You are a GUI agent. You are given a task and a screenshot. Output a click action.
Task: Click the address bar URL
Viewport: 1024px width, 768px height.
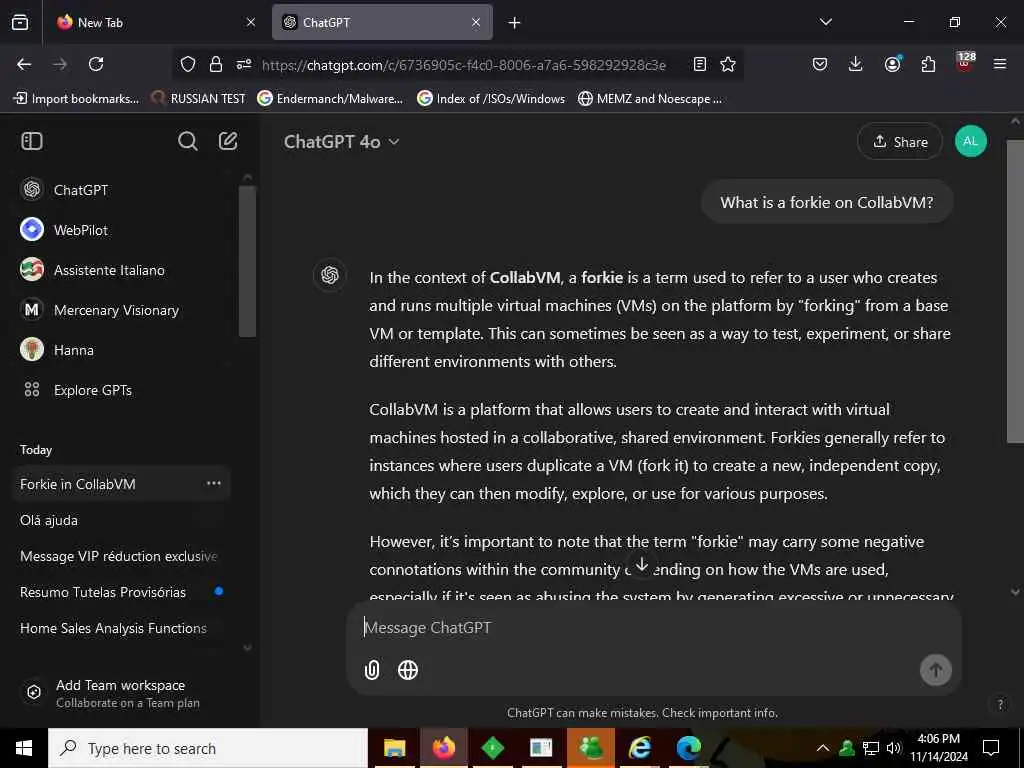[464, 65]
